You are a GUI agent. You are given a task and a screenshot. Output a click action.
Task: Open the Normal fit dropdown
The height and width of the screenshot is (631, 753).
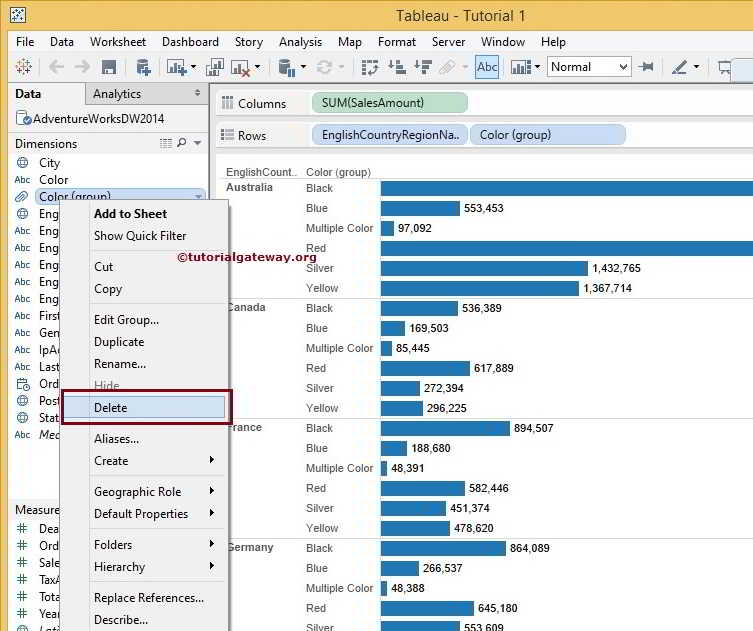[588, 67]
